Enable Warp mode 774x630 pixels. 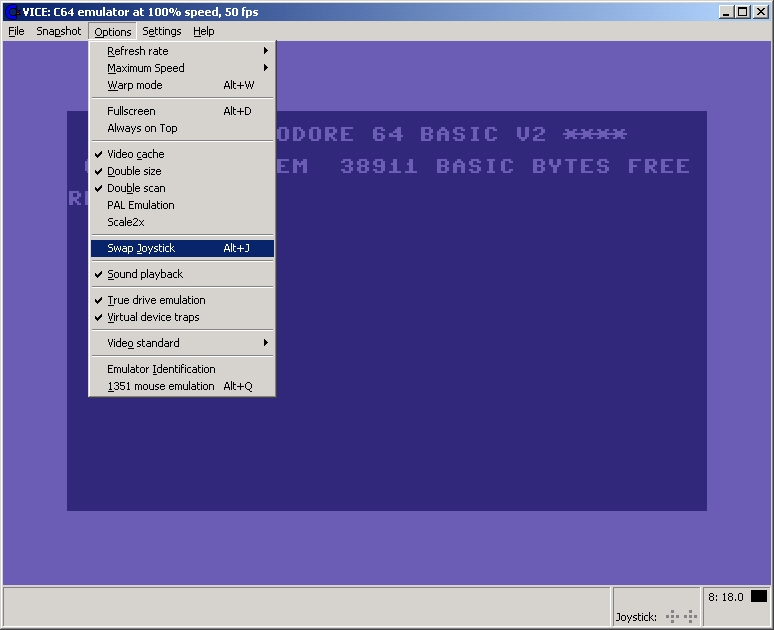(135, 85)
